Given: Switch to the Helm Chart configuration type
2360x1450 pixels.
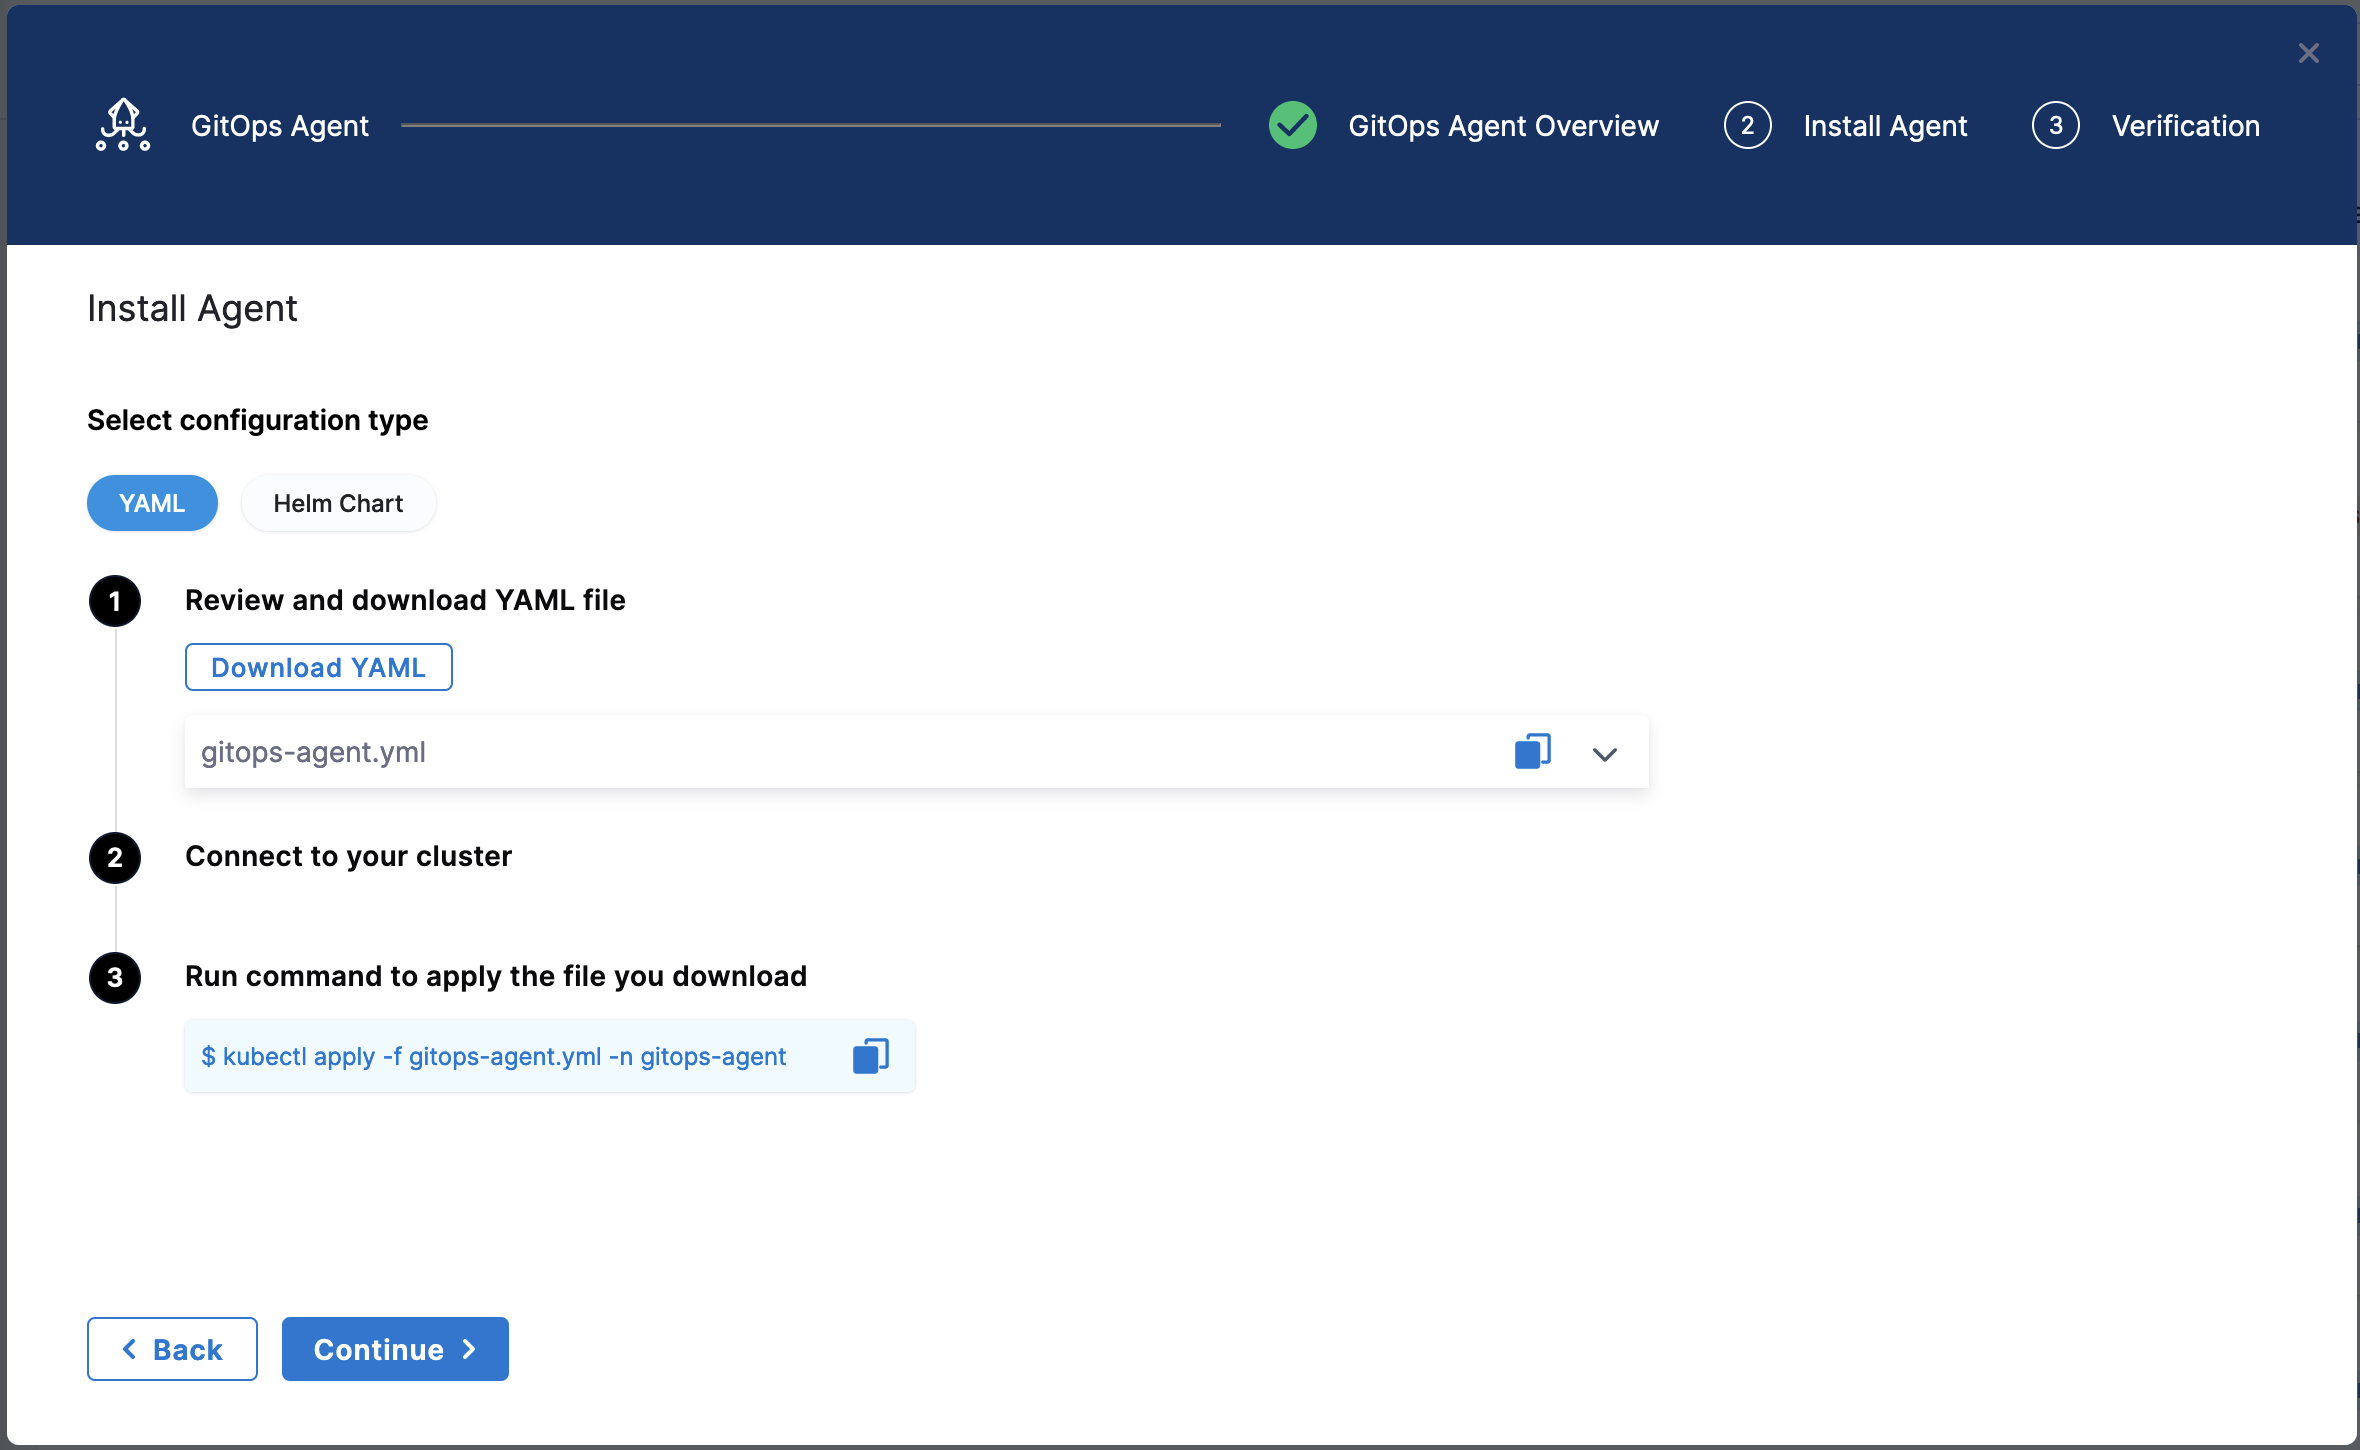Looking at the screenshot, I should pos(338,502).
